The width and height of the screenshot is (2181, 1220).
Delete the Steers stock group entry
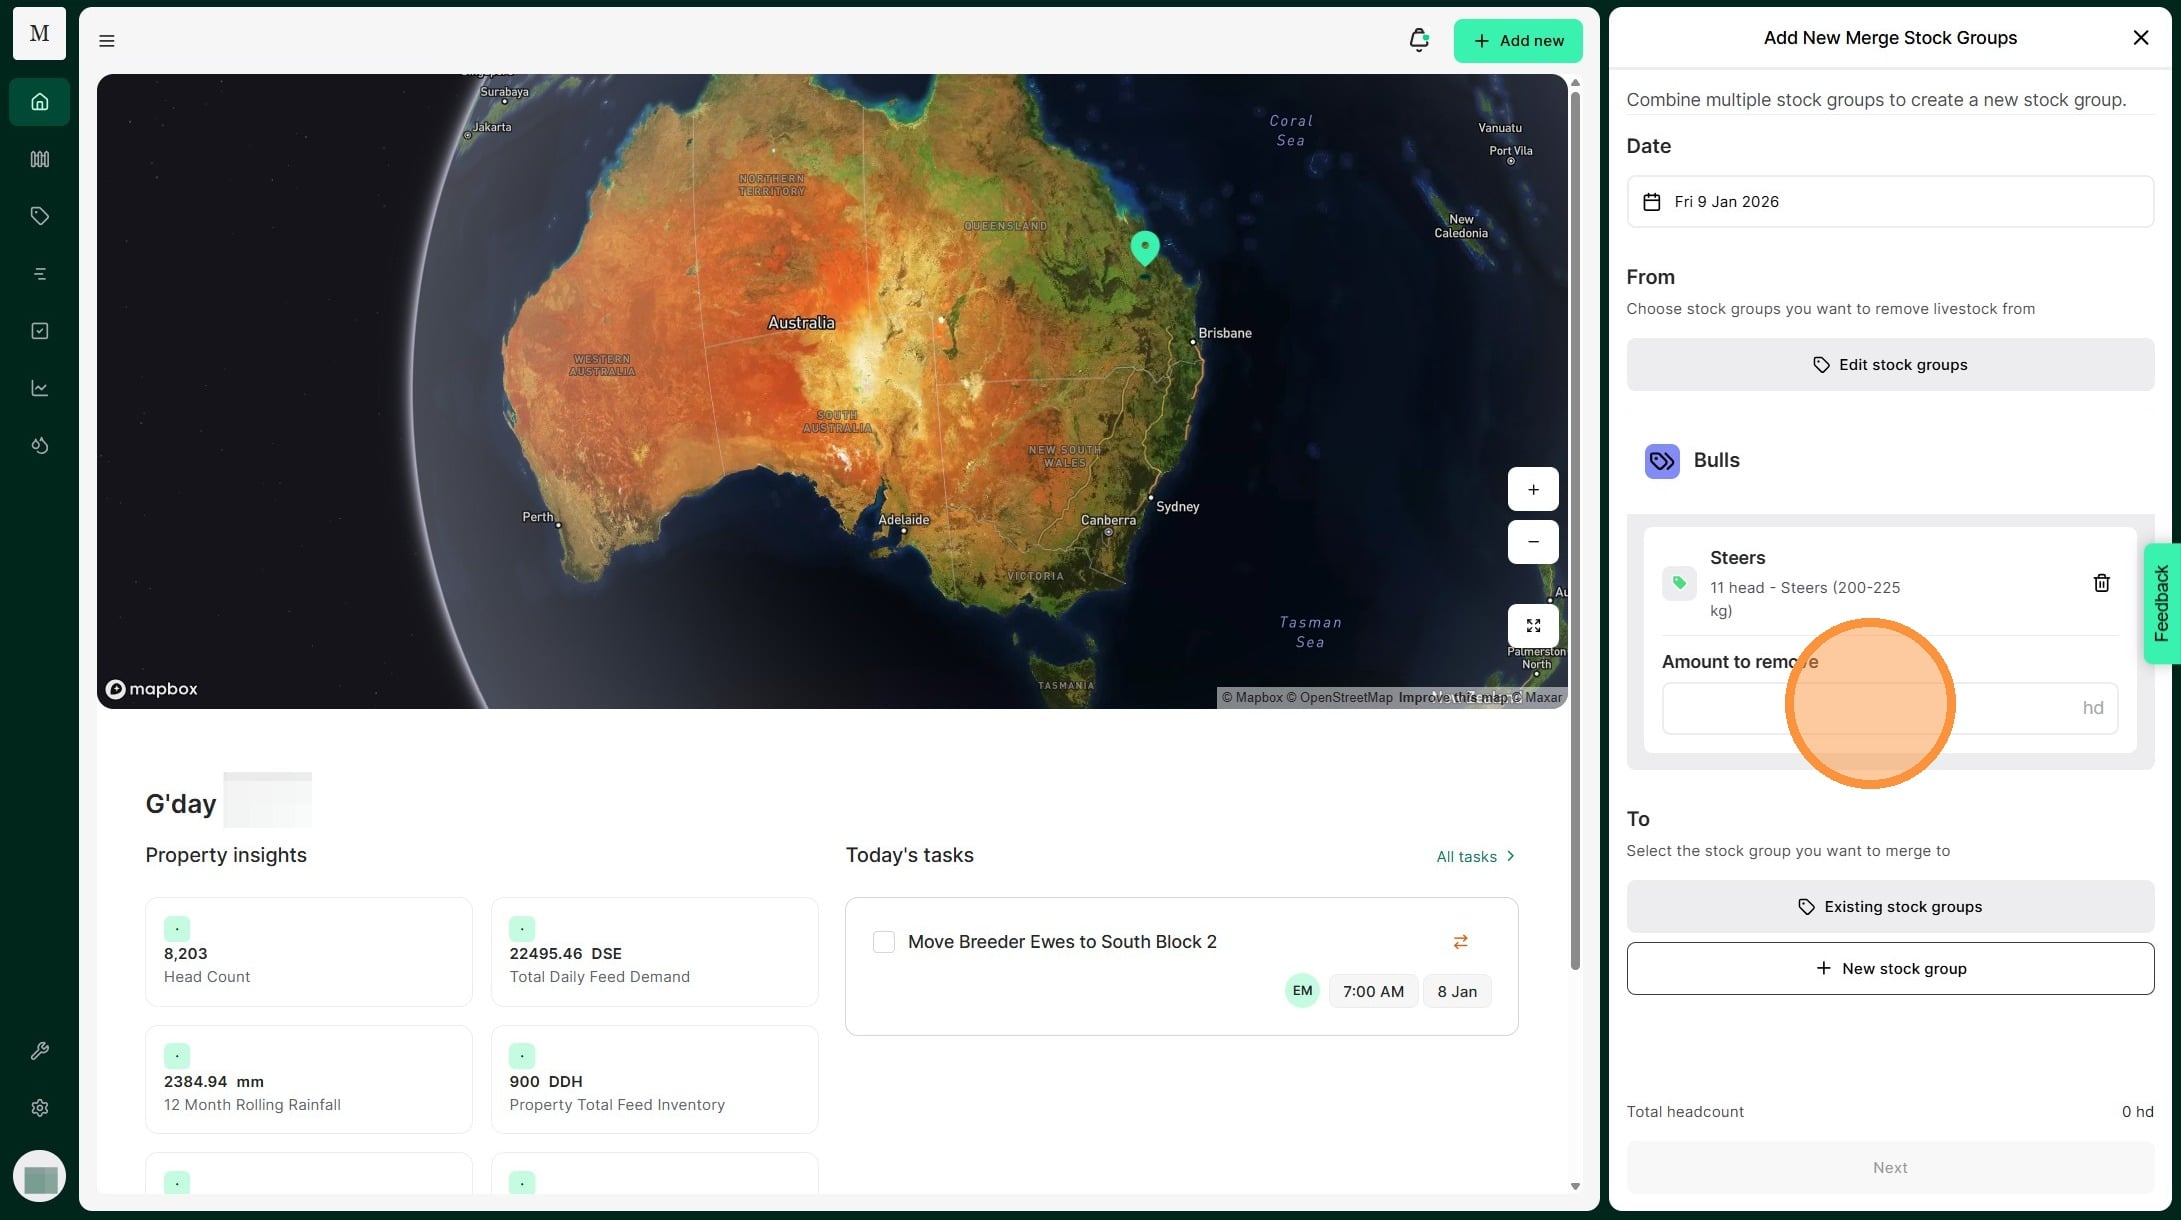pos(2101,583)
